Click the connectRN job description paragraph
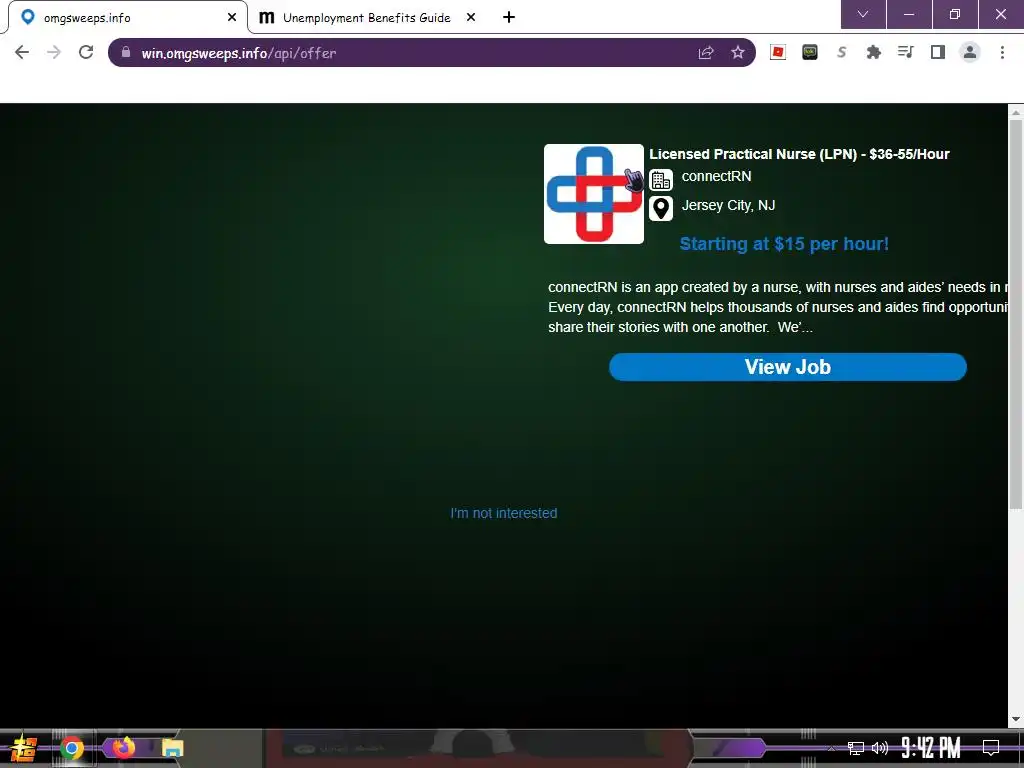1024x768 pixels. (777, 307)
